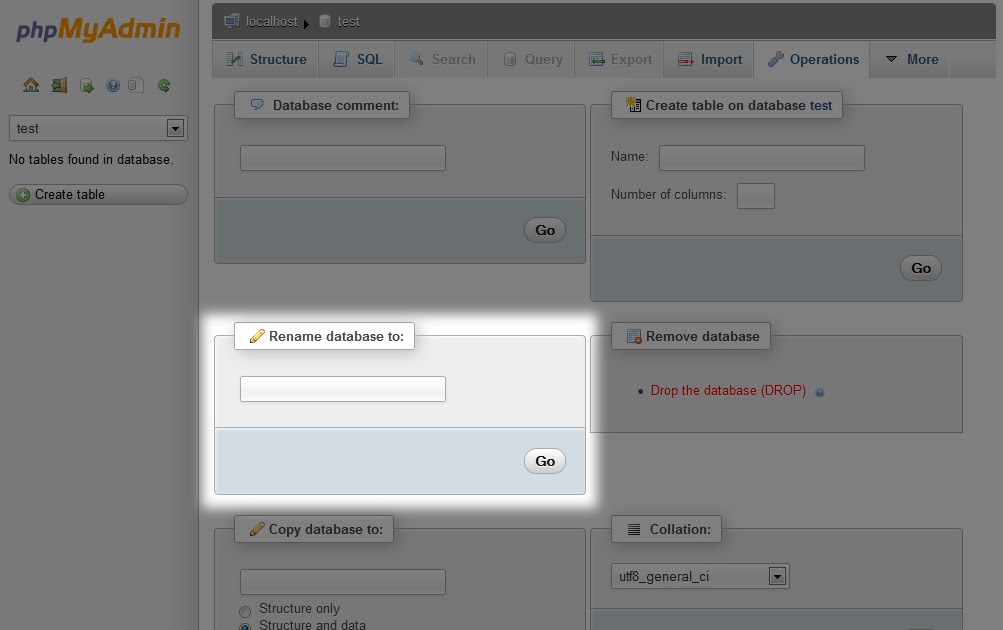
Task: Open the utf8_general_ci collation dropdown
Action: click(x=700, y=576)
